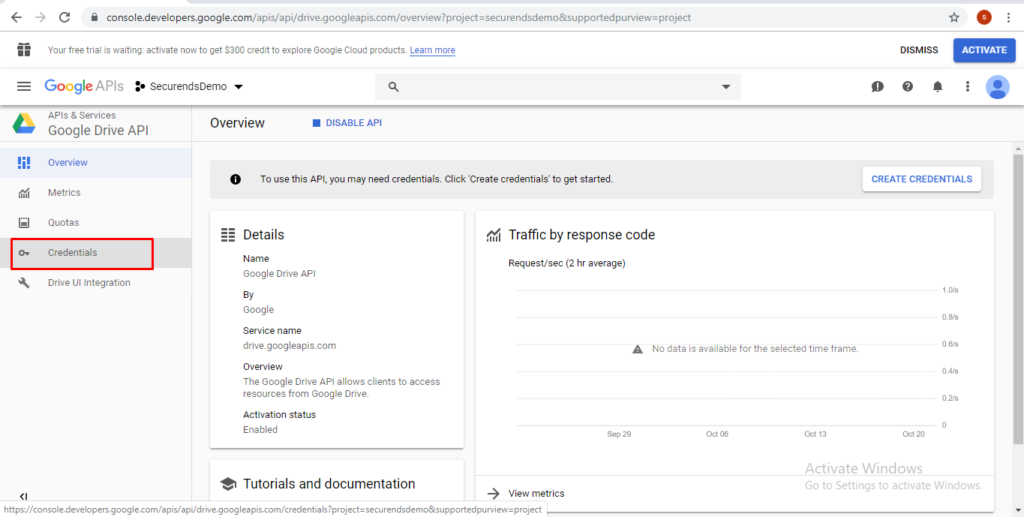Click the warning icon beside No data message

coord(638,349)
